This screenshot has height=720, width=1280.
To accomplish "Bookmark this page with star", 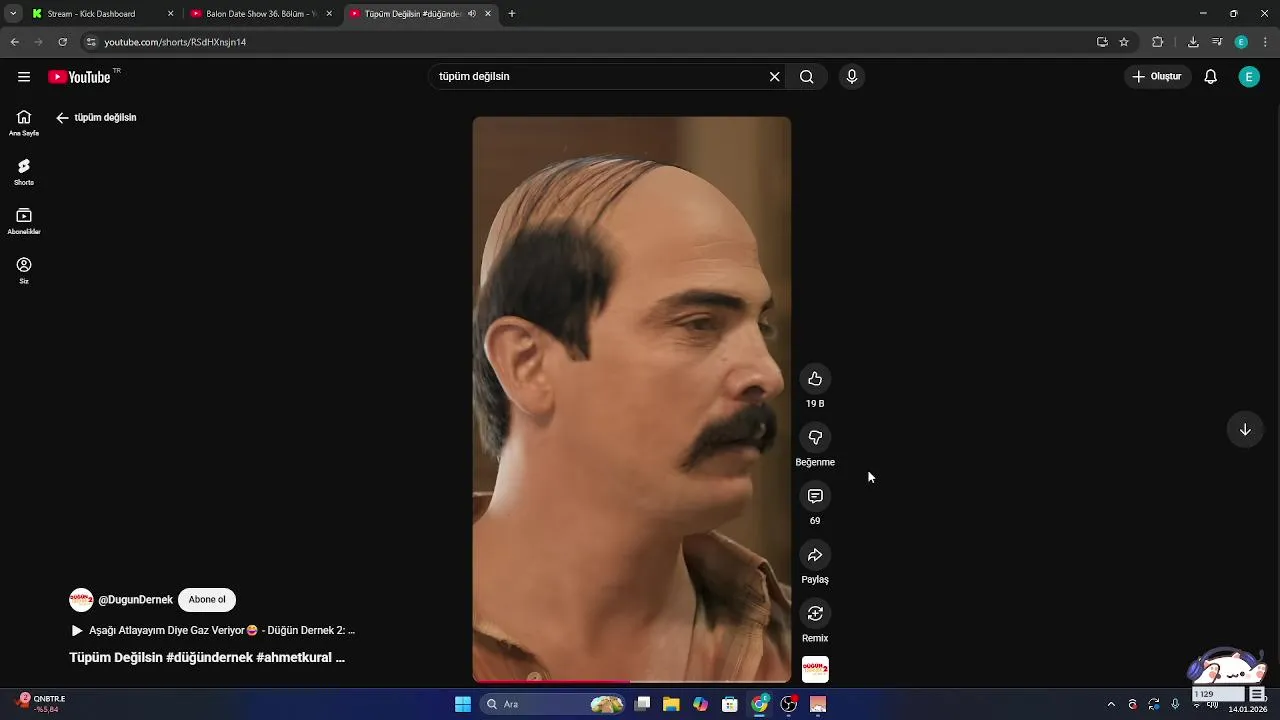I will pos(1124,42).
